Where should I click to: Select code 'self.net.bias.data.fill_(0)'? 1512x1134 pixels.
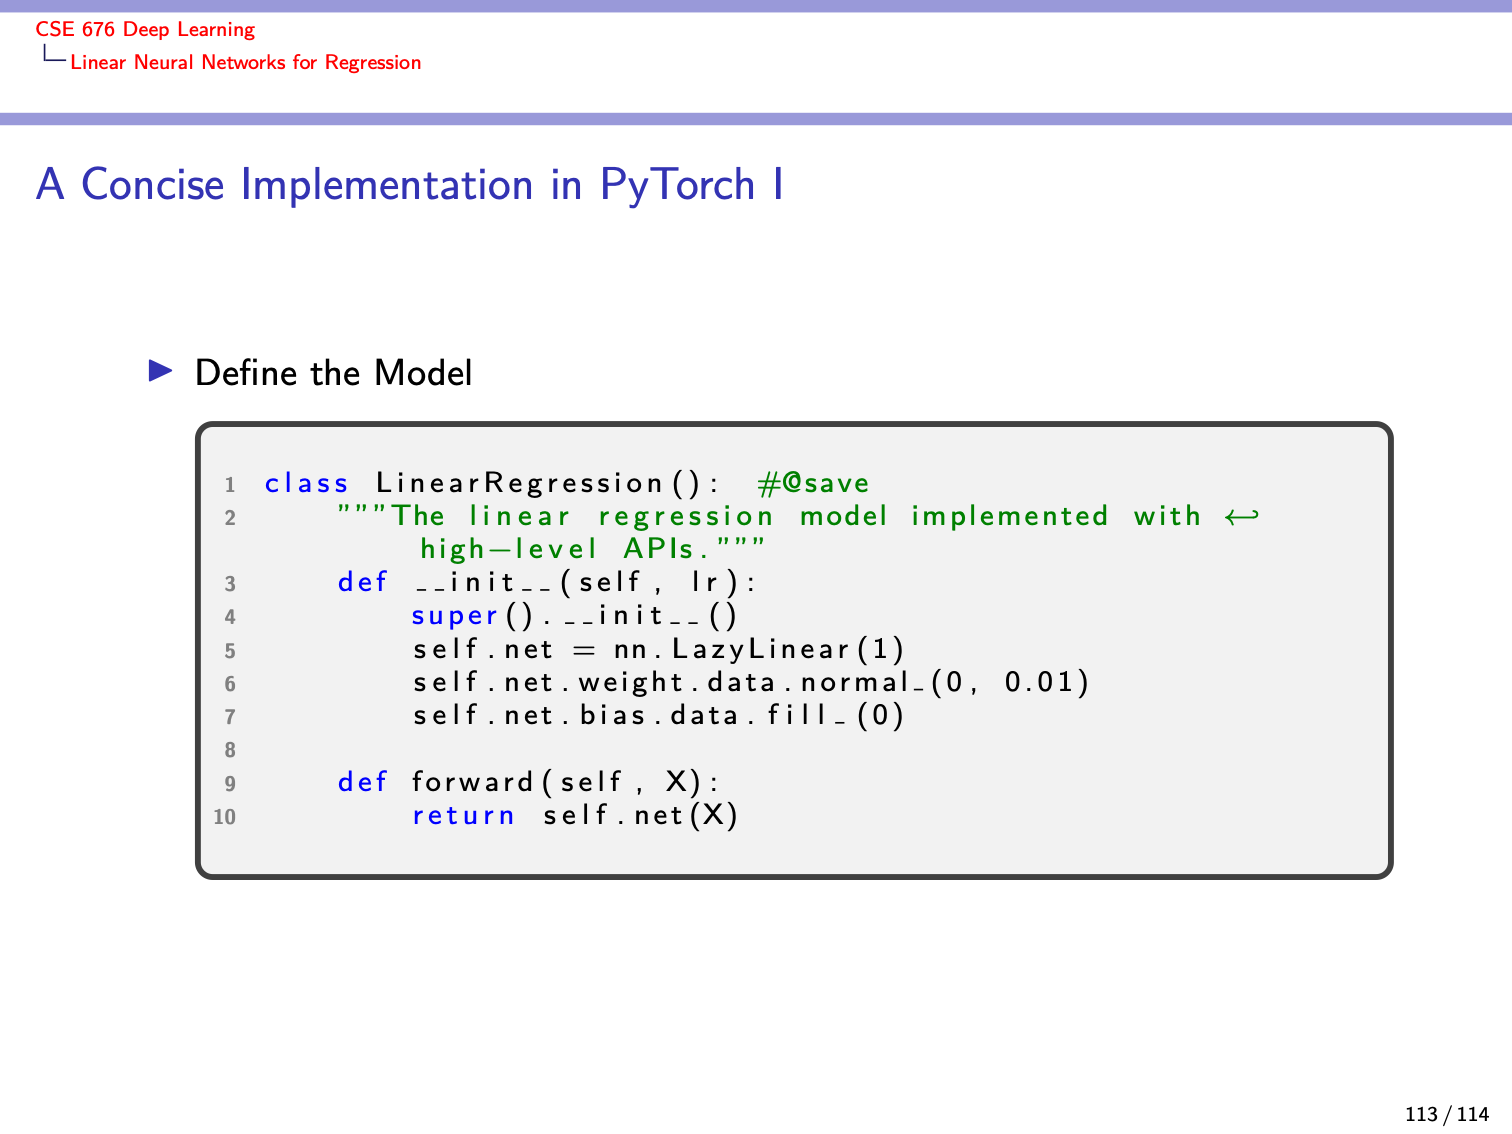coord(658,716)
